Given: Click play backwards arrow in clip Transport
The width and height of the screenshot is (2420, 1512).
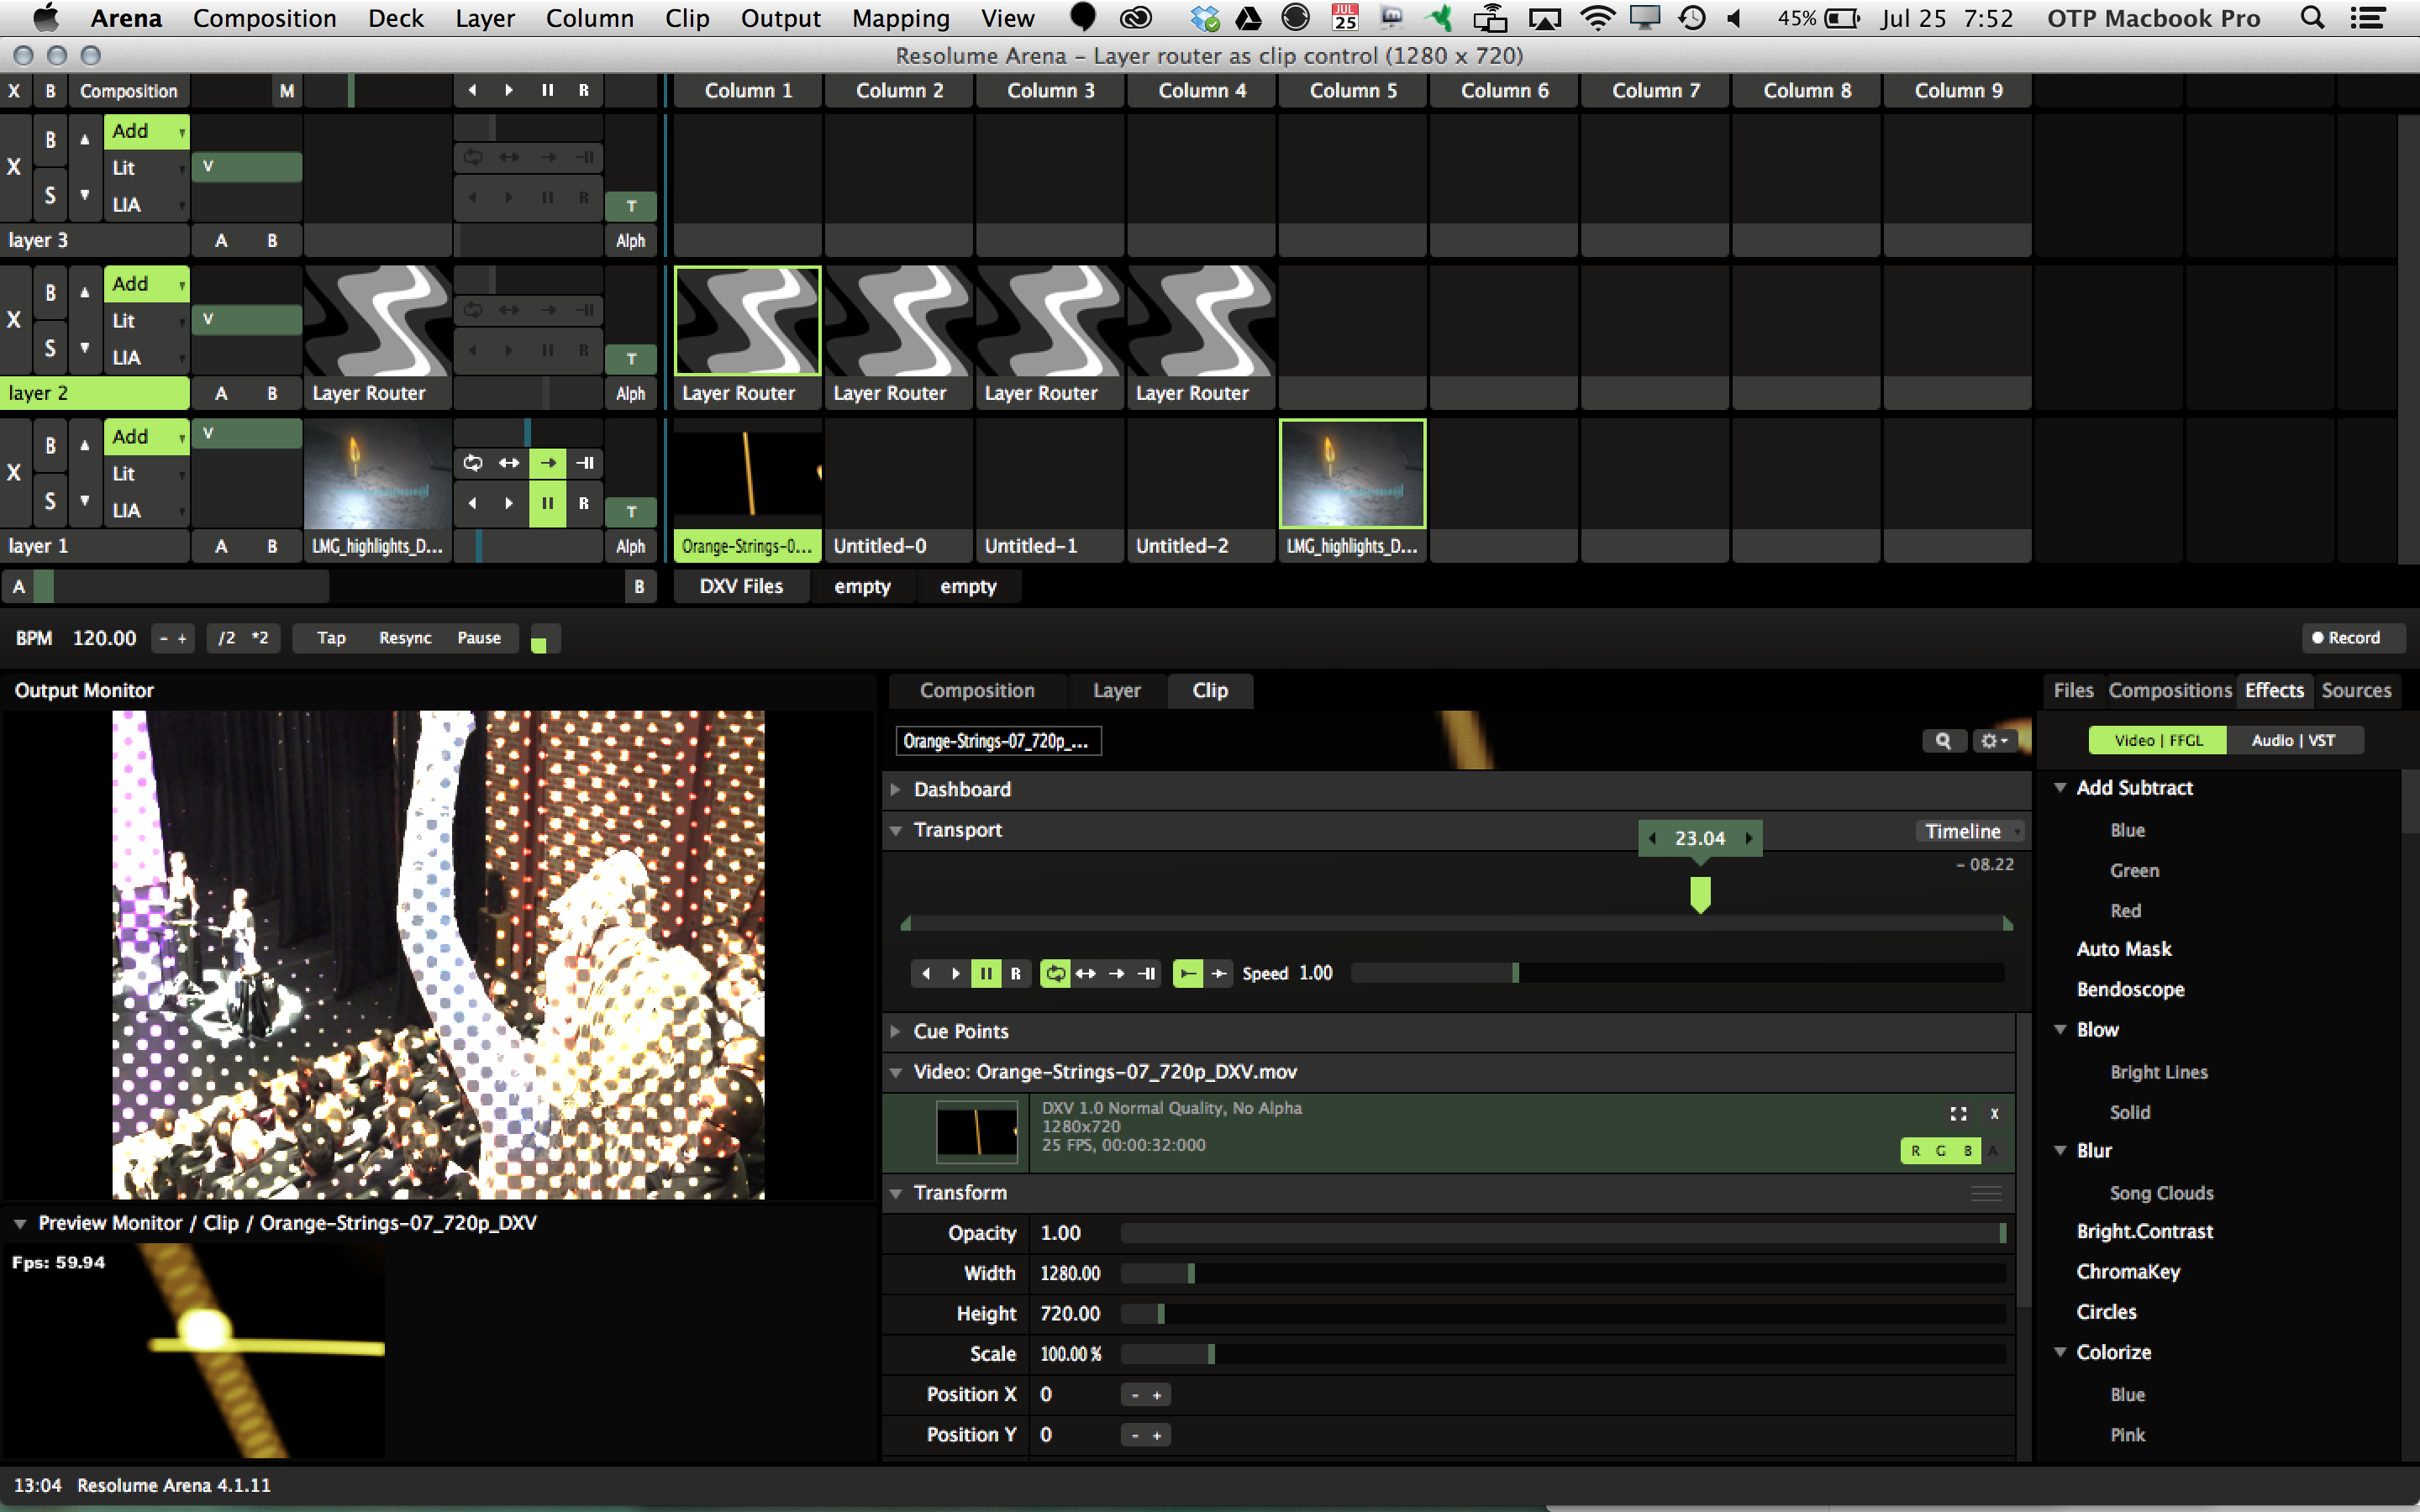Looking at the screenshot, I should click(x=926, y=973).
